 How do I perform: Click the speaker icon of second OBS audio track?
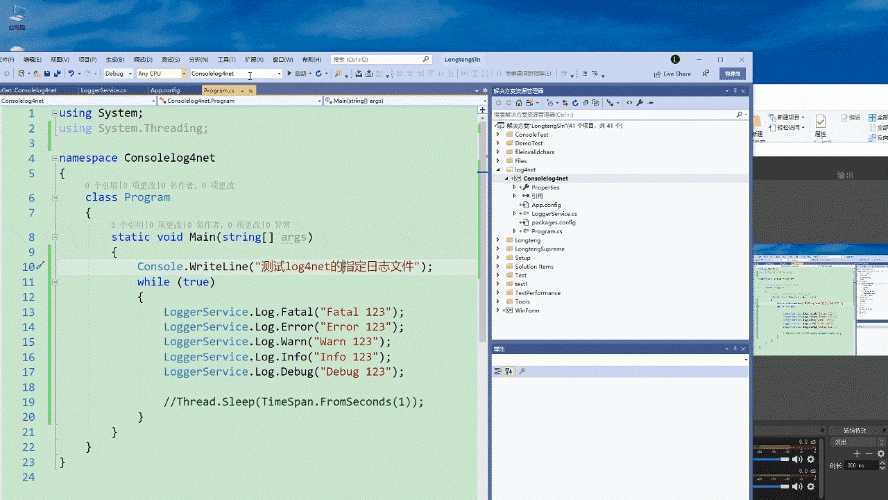[797, 486]
